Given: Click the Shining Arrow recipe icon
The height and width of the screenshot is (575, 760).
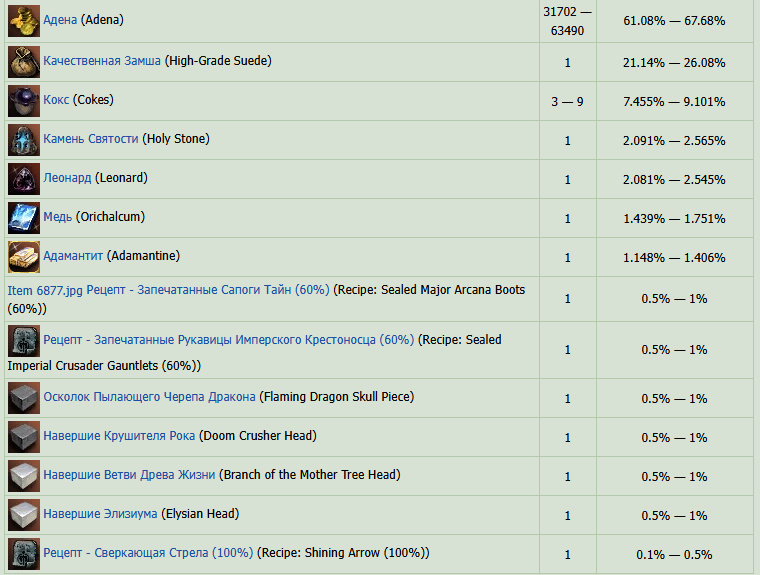Looking at the screenshot, I should click(x=23, y=553).
